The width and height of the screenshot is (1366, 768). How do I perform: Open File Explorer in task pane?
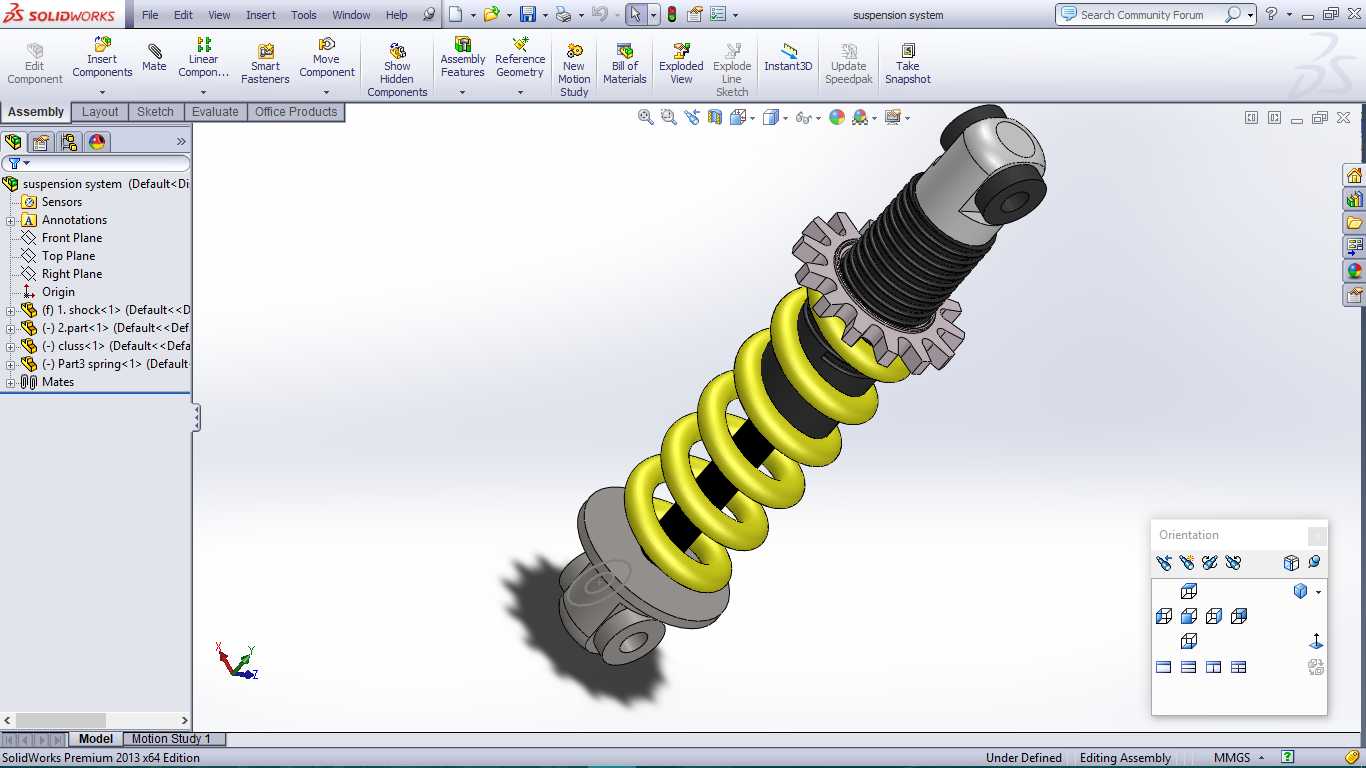click(x=1354, y=222)
